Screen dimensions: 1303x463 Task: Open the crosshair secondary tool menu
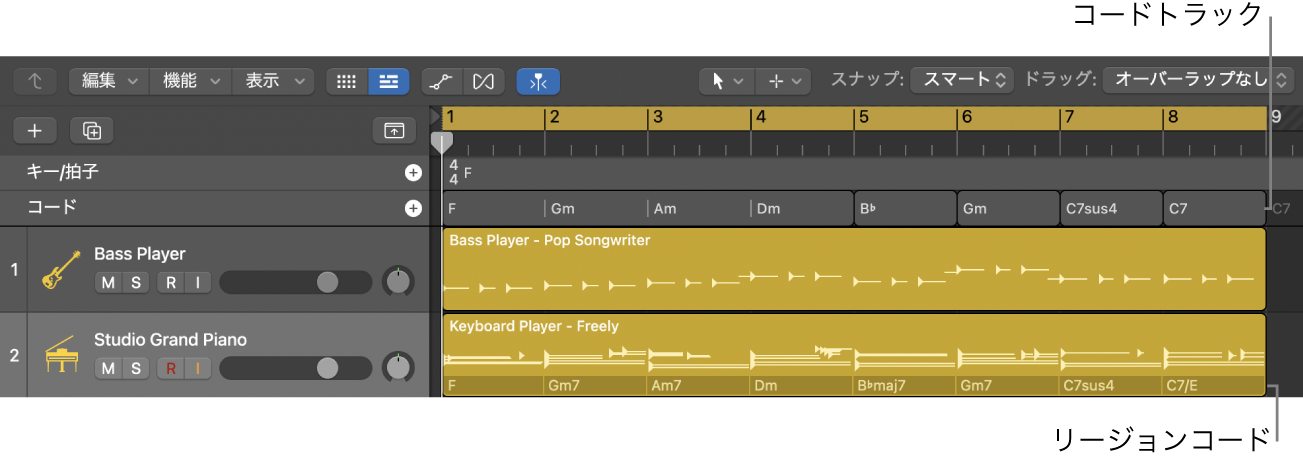[782, 81]
